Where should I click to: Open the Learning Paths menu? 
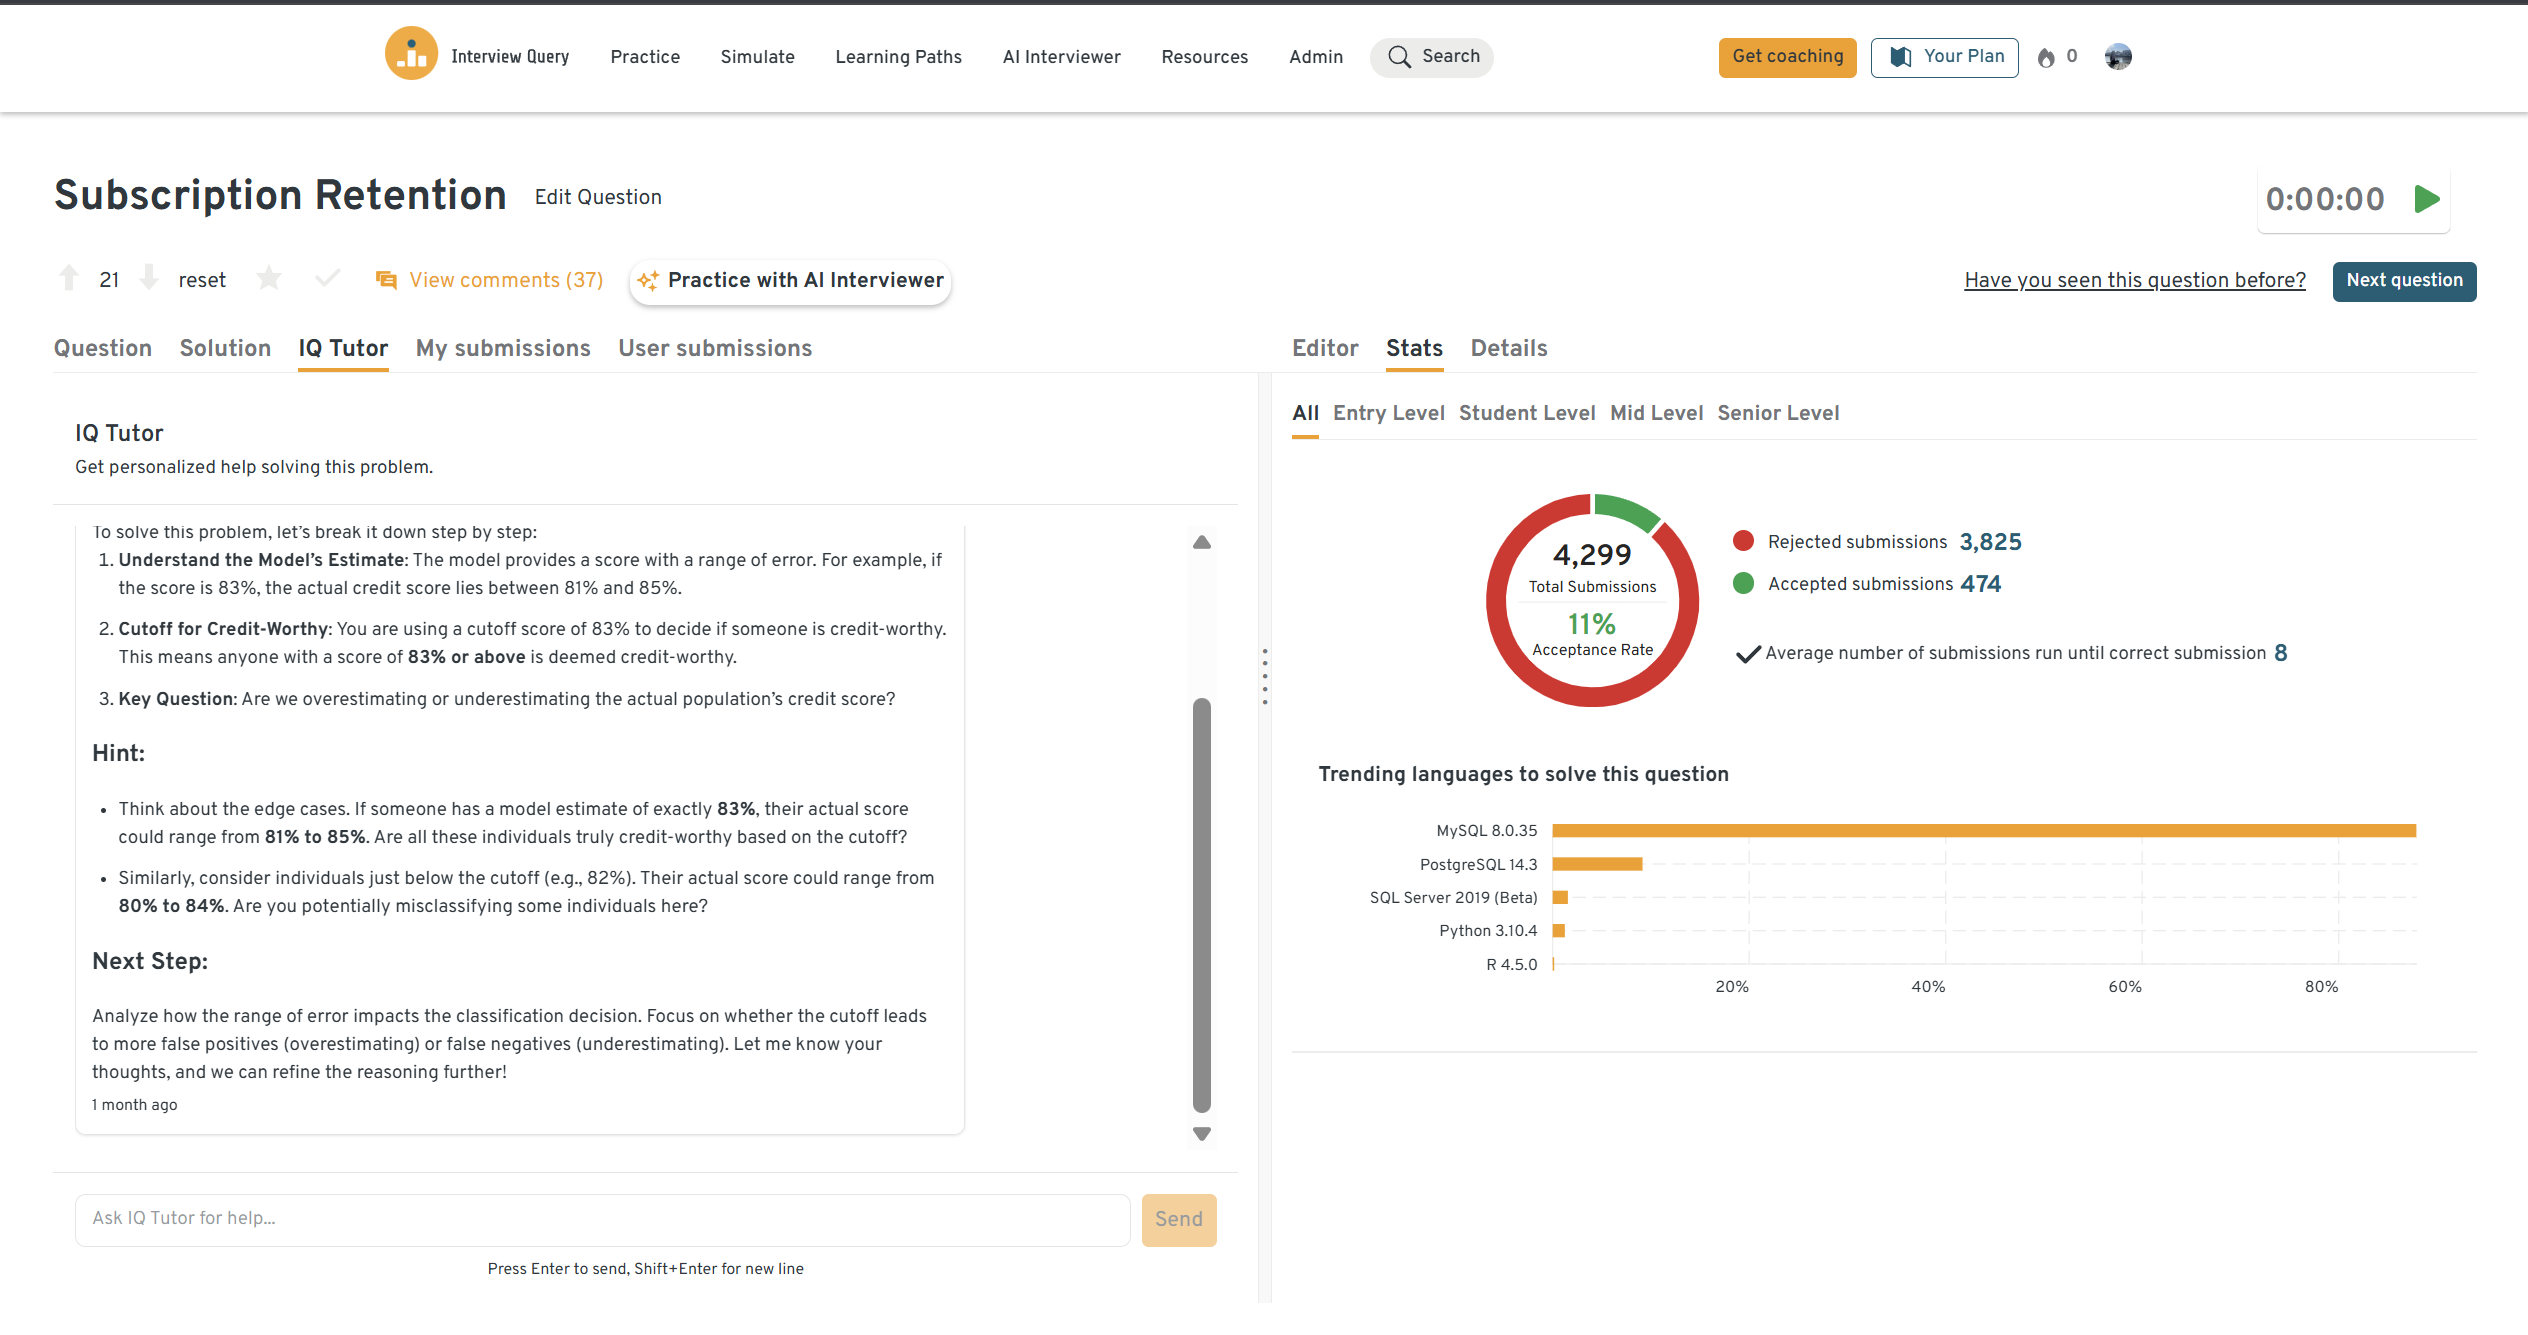tap(898, 57)
